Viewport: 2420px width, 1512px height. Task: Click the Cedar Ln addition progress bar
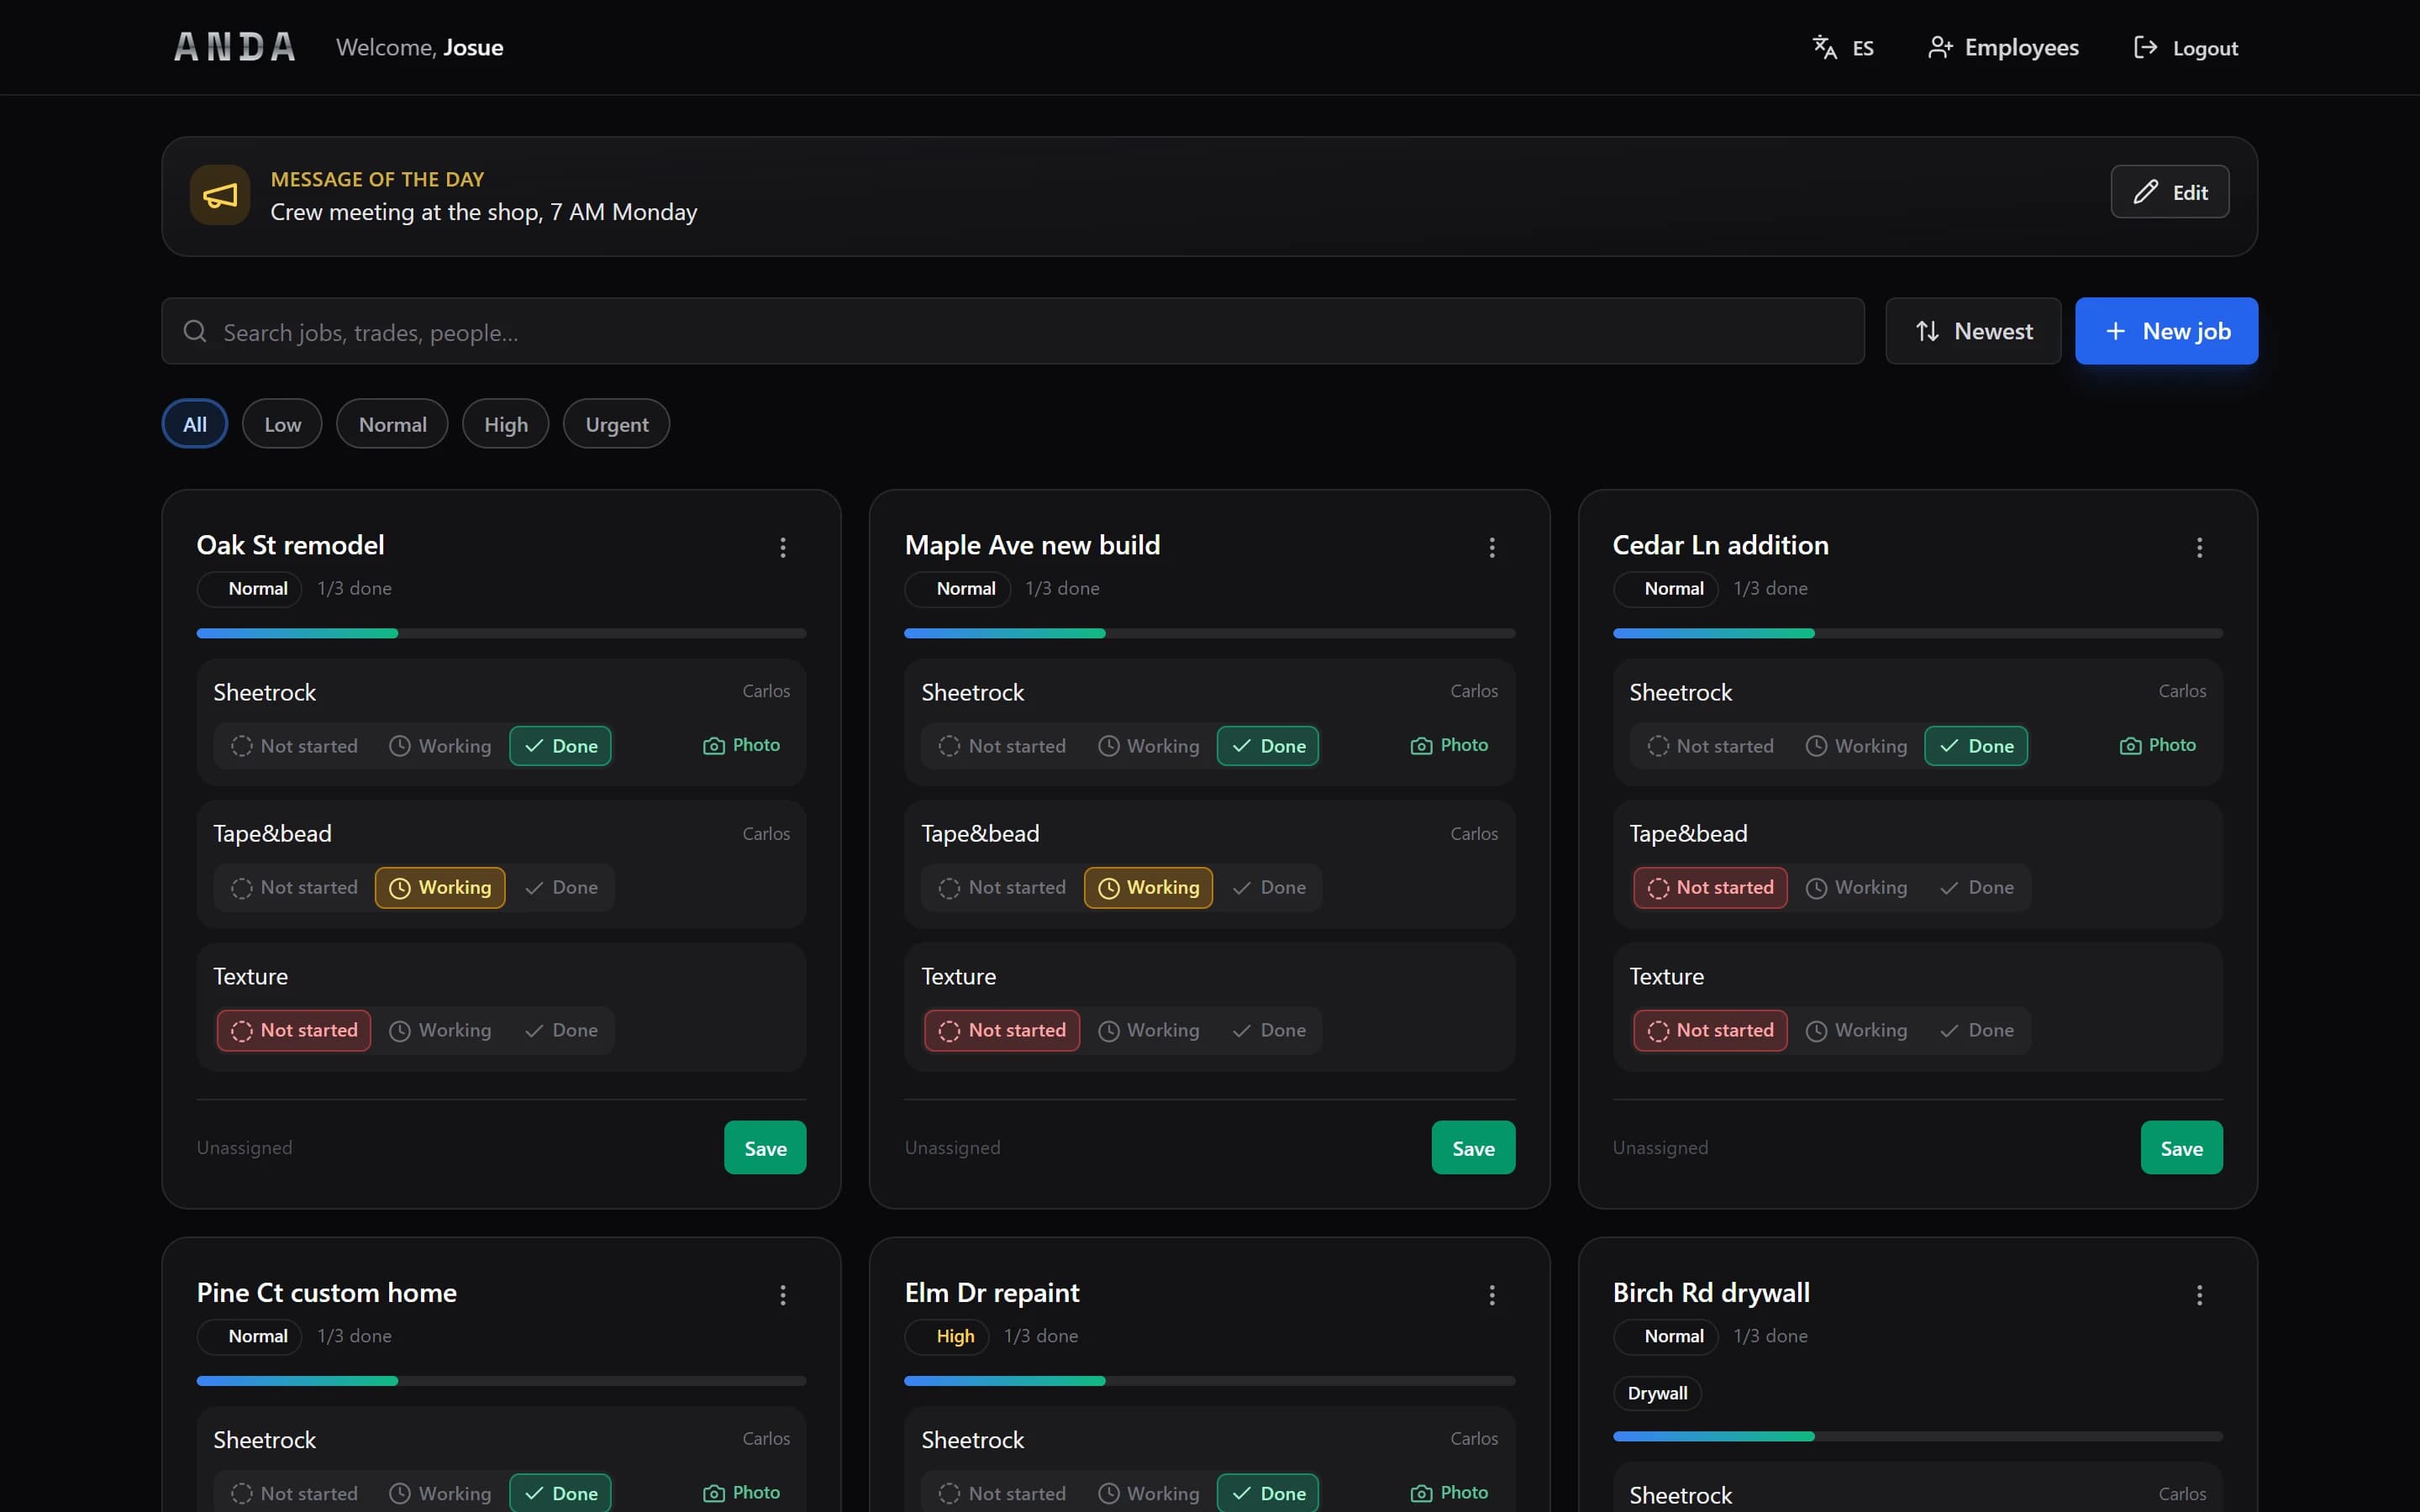[1918, 633]
